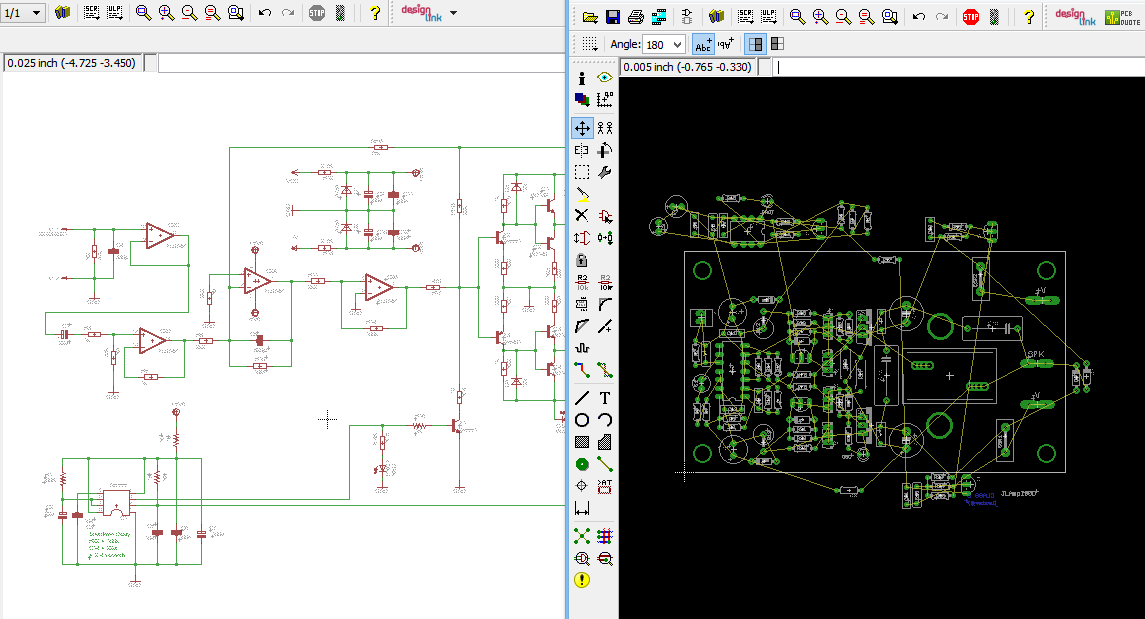The width and height of the screenshot is (1145, 619).
Task: Select the Autorouter tool
Action: pos(605,537)
